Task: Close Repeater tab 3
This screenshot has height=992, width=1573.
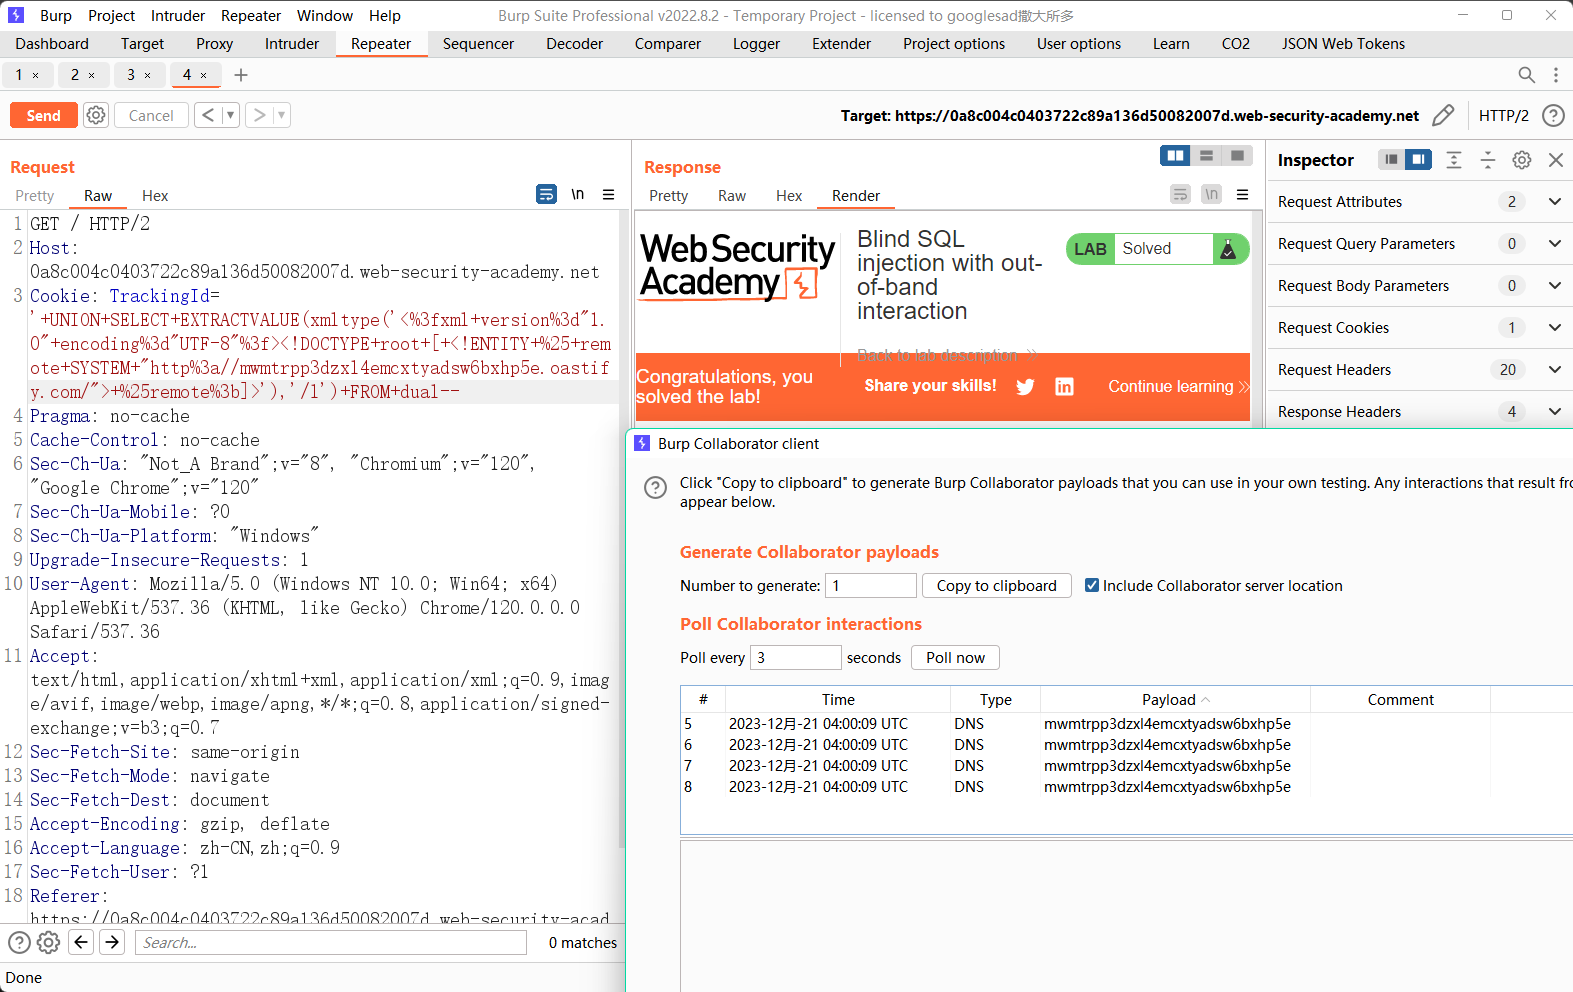Action: click(148, 75)
